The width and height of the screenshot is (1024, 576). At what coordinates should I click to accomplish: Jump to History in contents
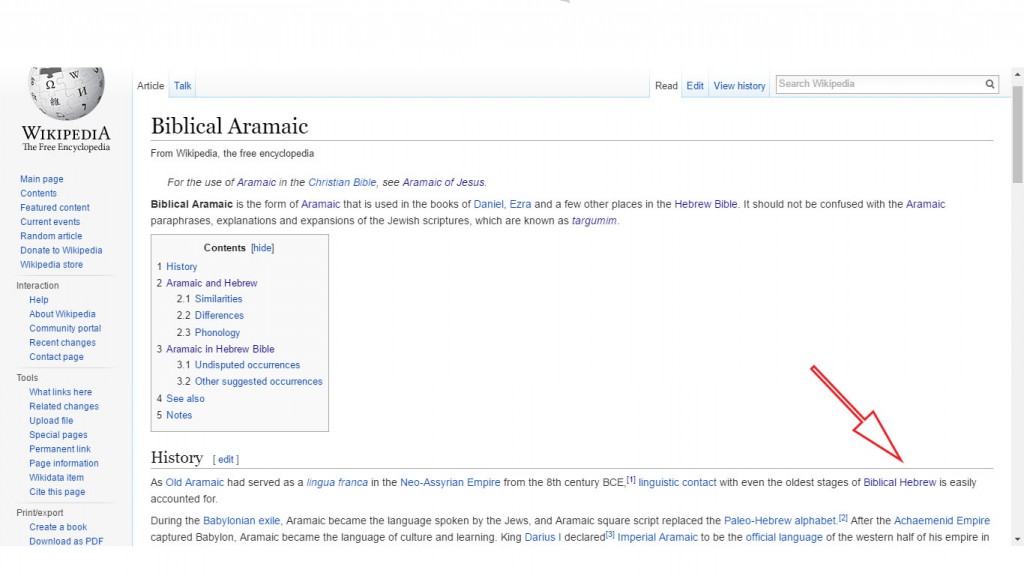point(182,266)
